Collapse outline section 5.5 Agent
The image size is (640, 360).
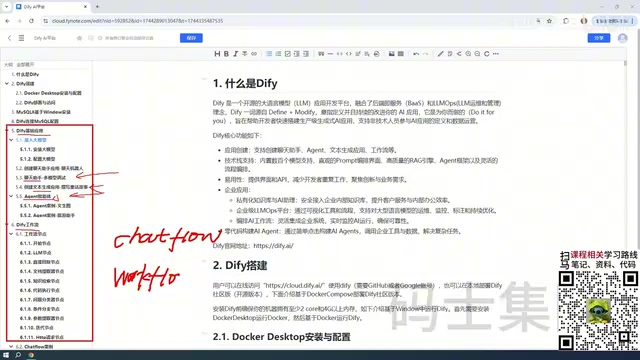pos(11,196)
